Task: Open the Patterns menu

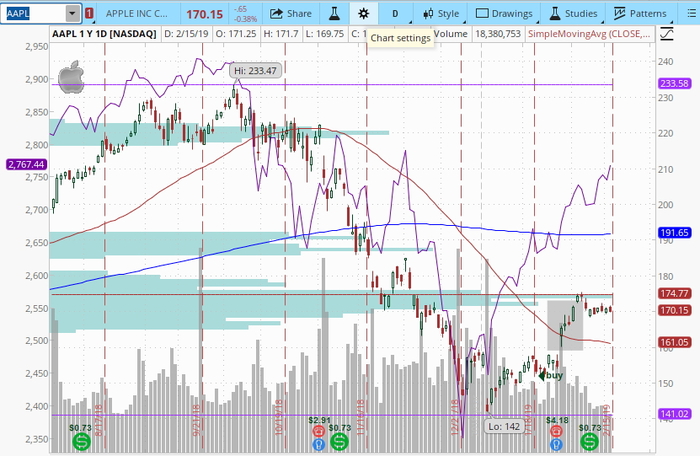Action: pos(640,14)
